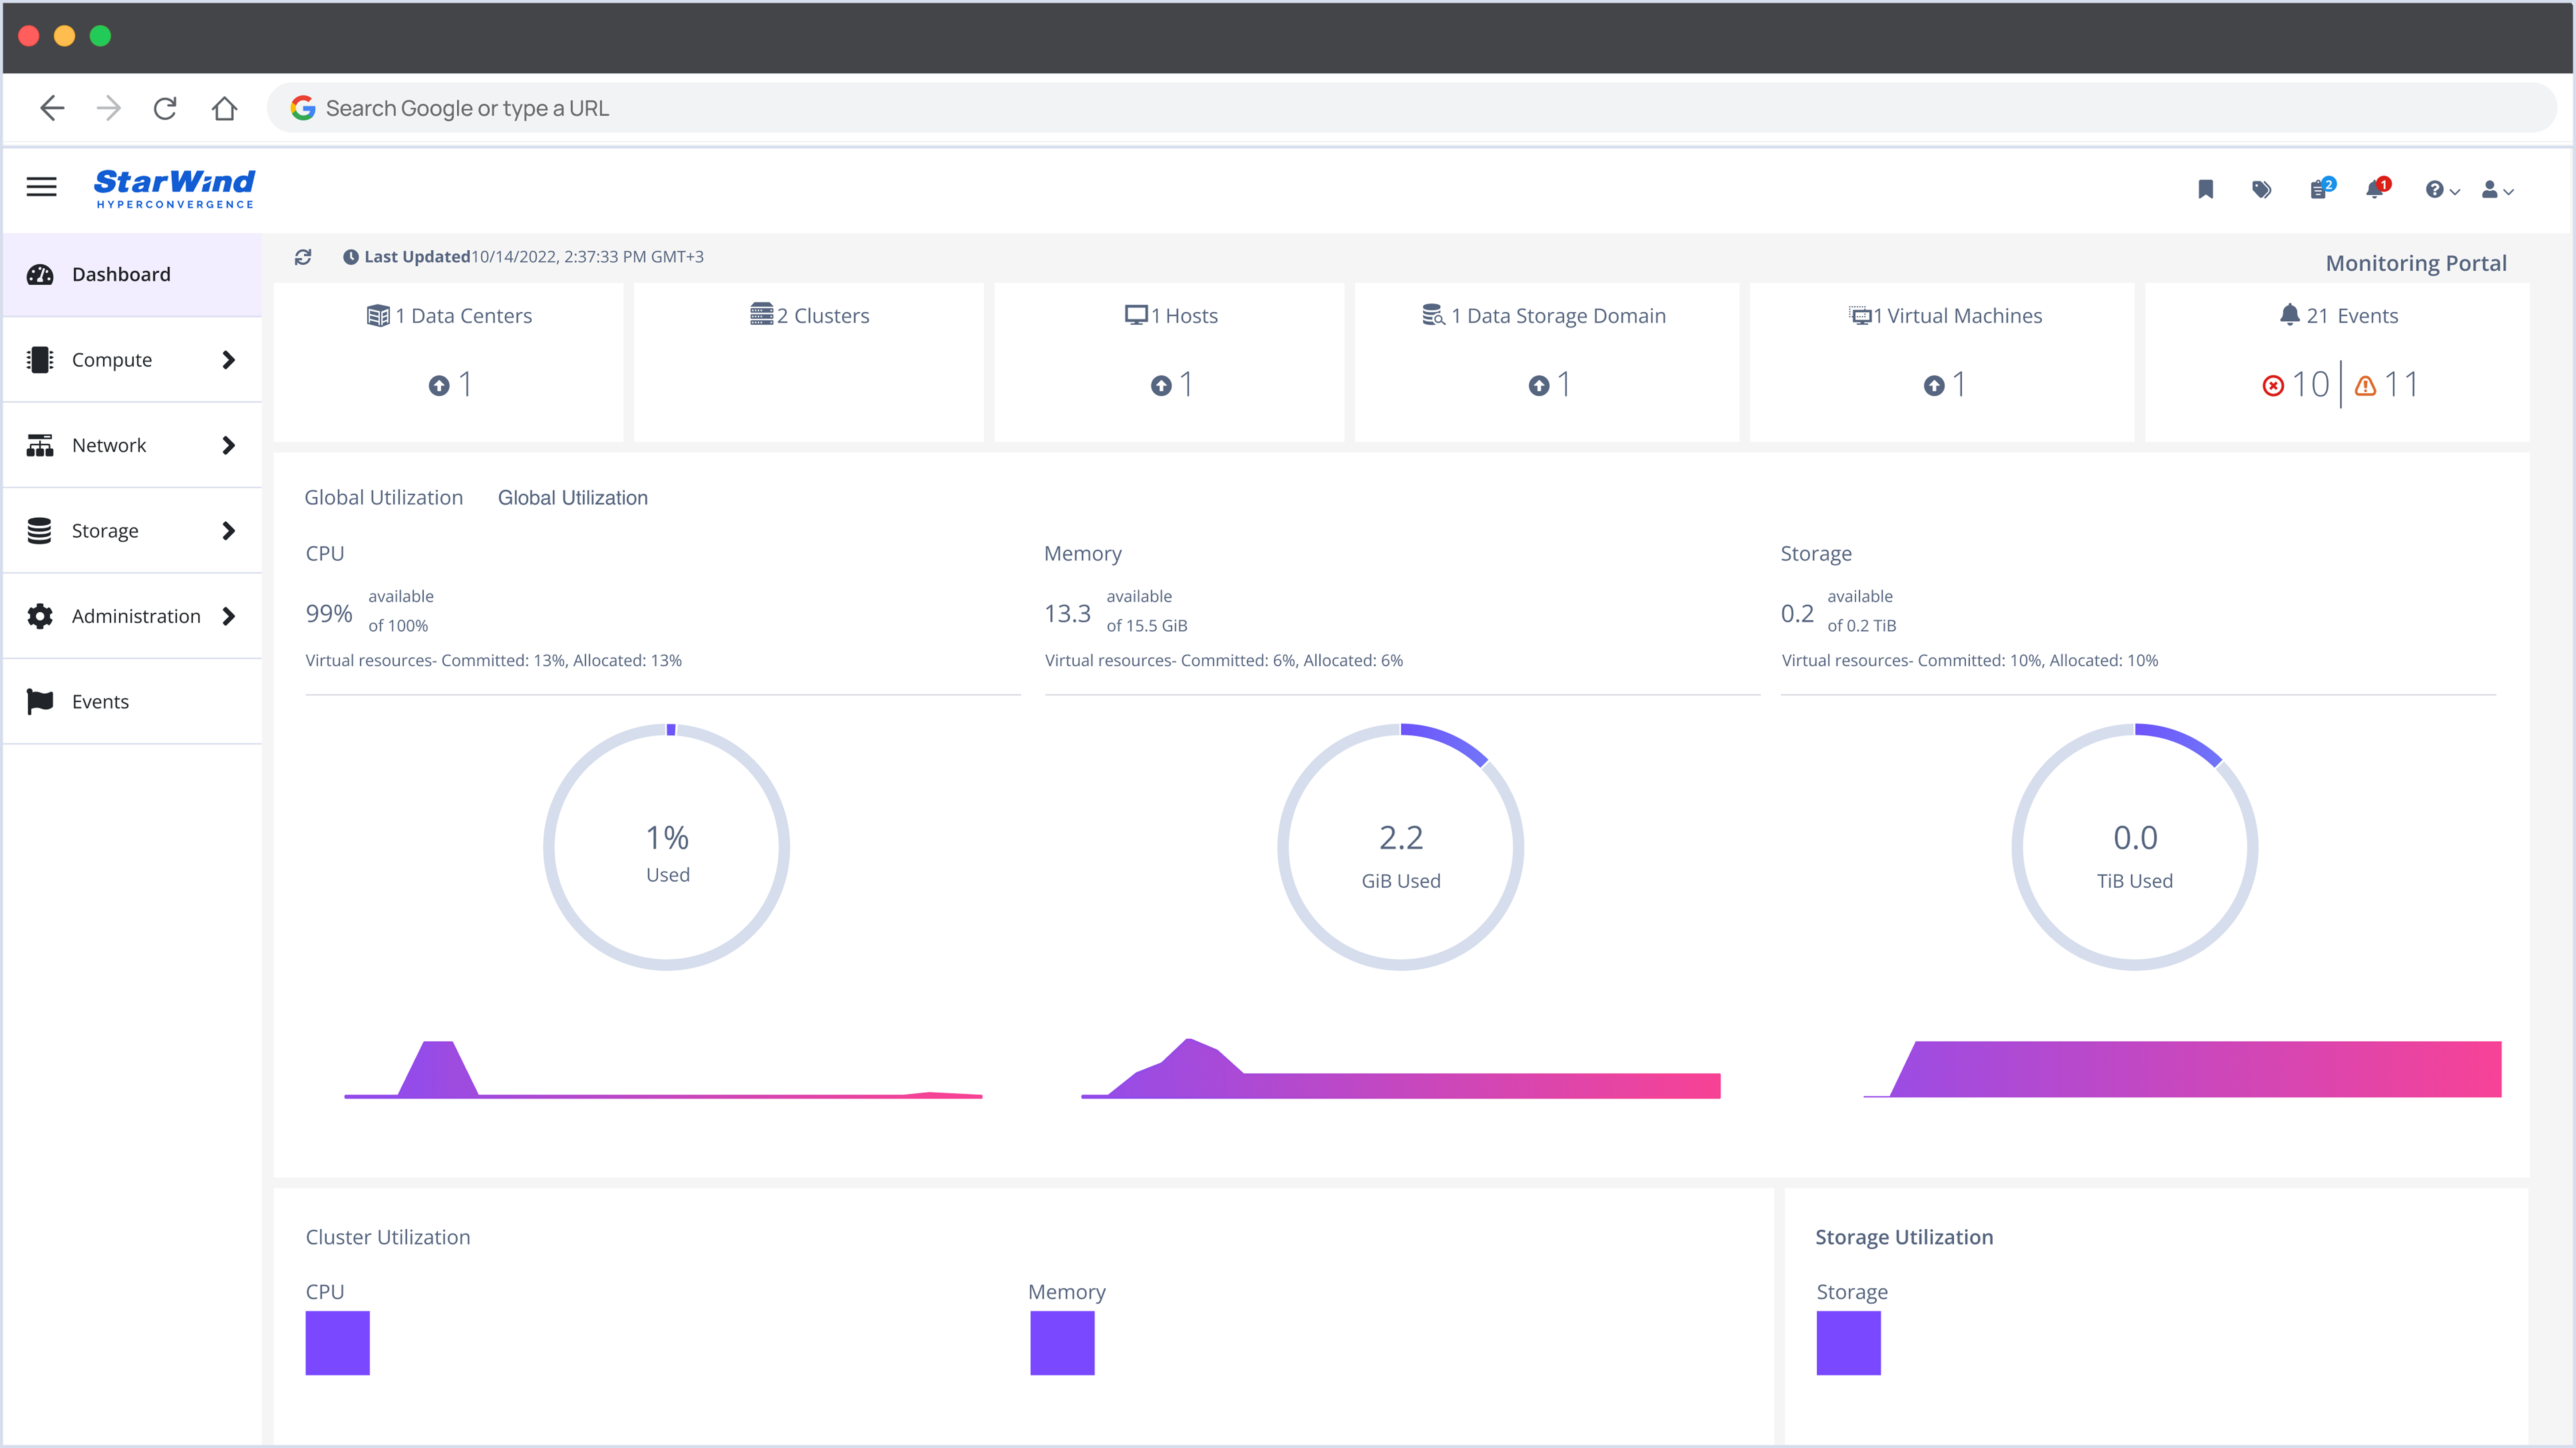This screenshot has height=1448, width=2576.
Task: Expand the Compute sidebar section
Action: tap(132, 360)
